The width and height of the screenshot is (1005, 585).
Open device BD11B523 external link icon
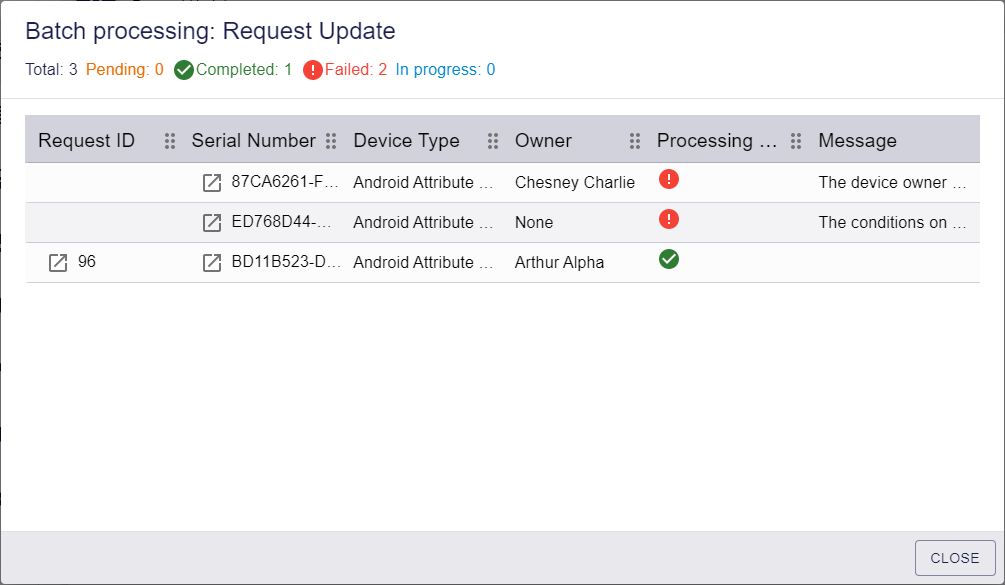(212, 263)
